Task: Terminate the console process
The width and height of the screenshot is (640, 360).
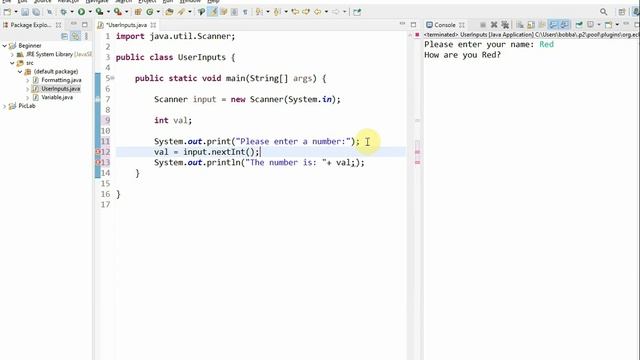Action: [x=482, y=25]
